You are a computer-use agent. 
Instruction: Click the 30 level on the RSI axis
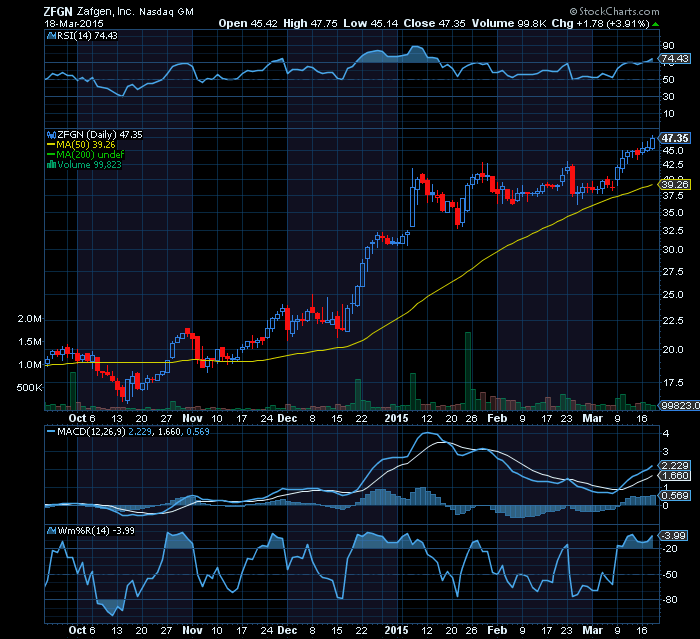pos(668,96)
